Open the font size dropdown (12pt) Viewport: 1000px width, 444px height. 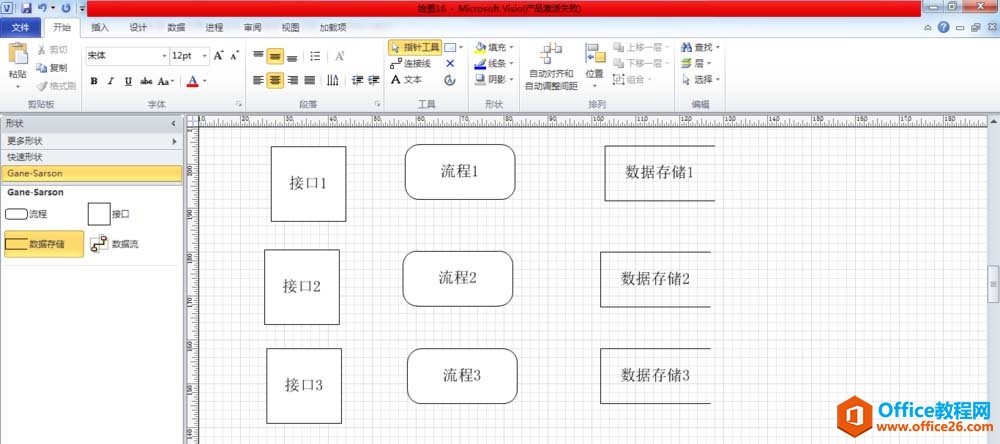[x=205, y=56]
